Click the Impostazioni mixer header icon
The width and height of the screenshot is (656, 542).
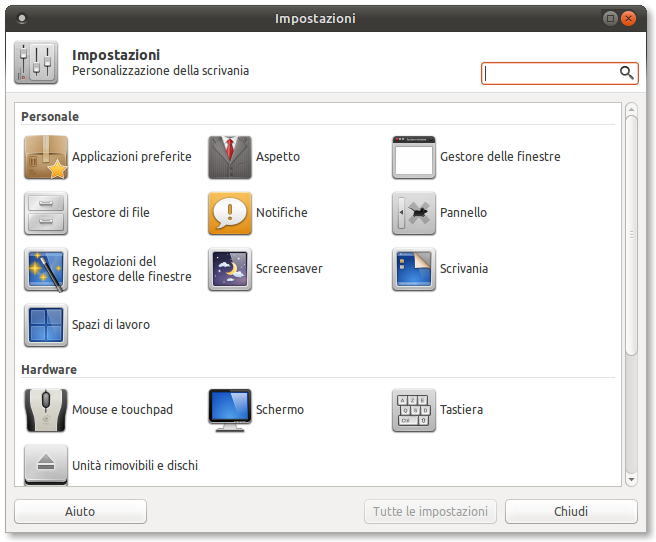pyautogui.click(x=36, y=63)
